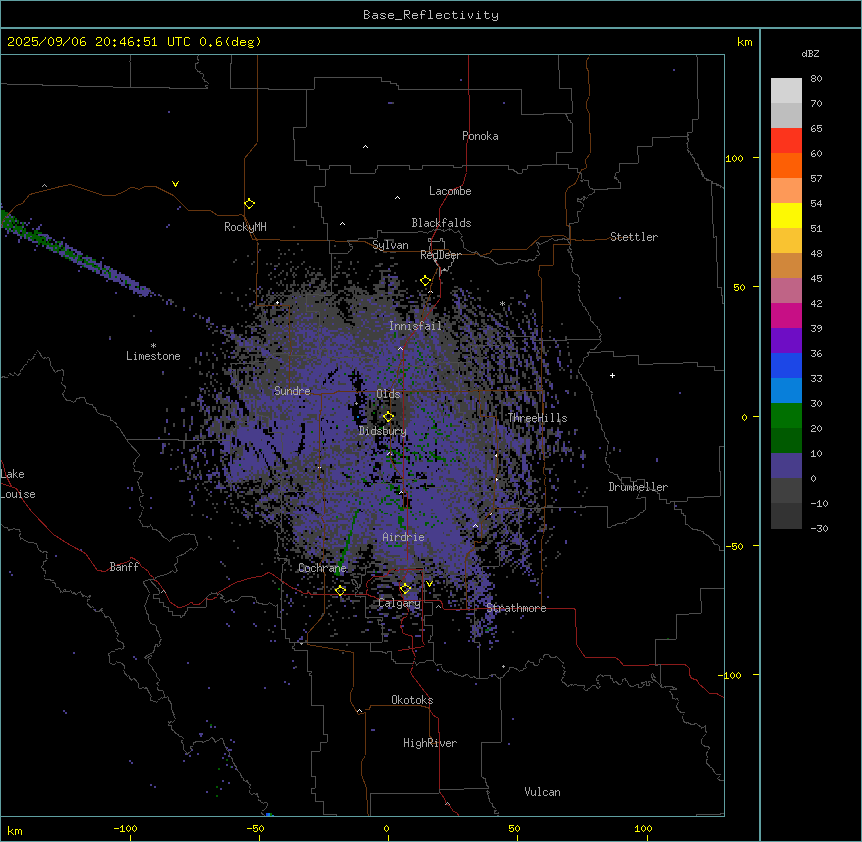Select the Sylvan town label

click(390, 245)
